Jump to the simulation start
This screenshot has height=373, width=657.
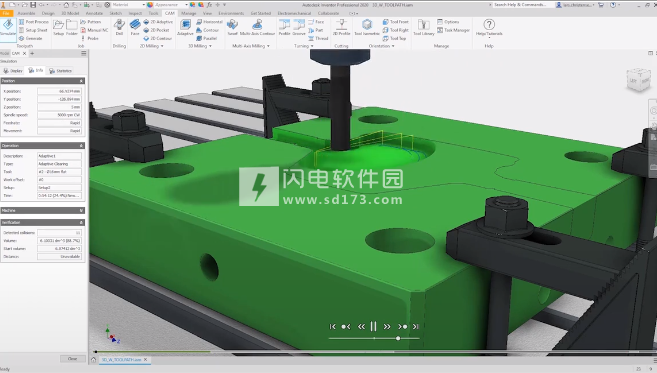pos(333,326)
